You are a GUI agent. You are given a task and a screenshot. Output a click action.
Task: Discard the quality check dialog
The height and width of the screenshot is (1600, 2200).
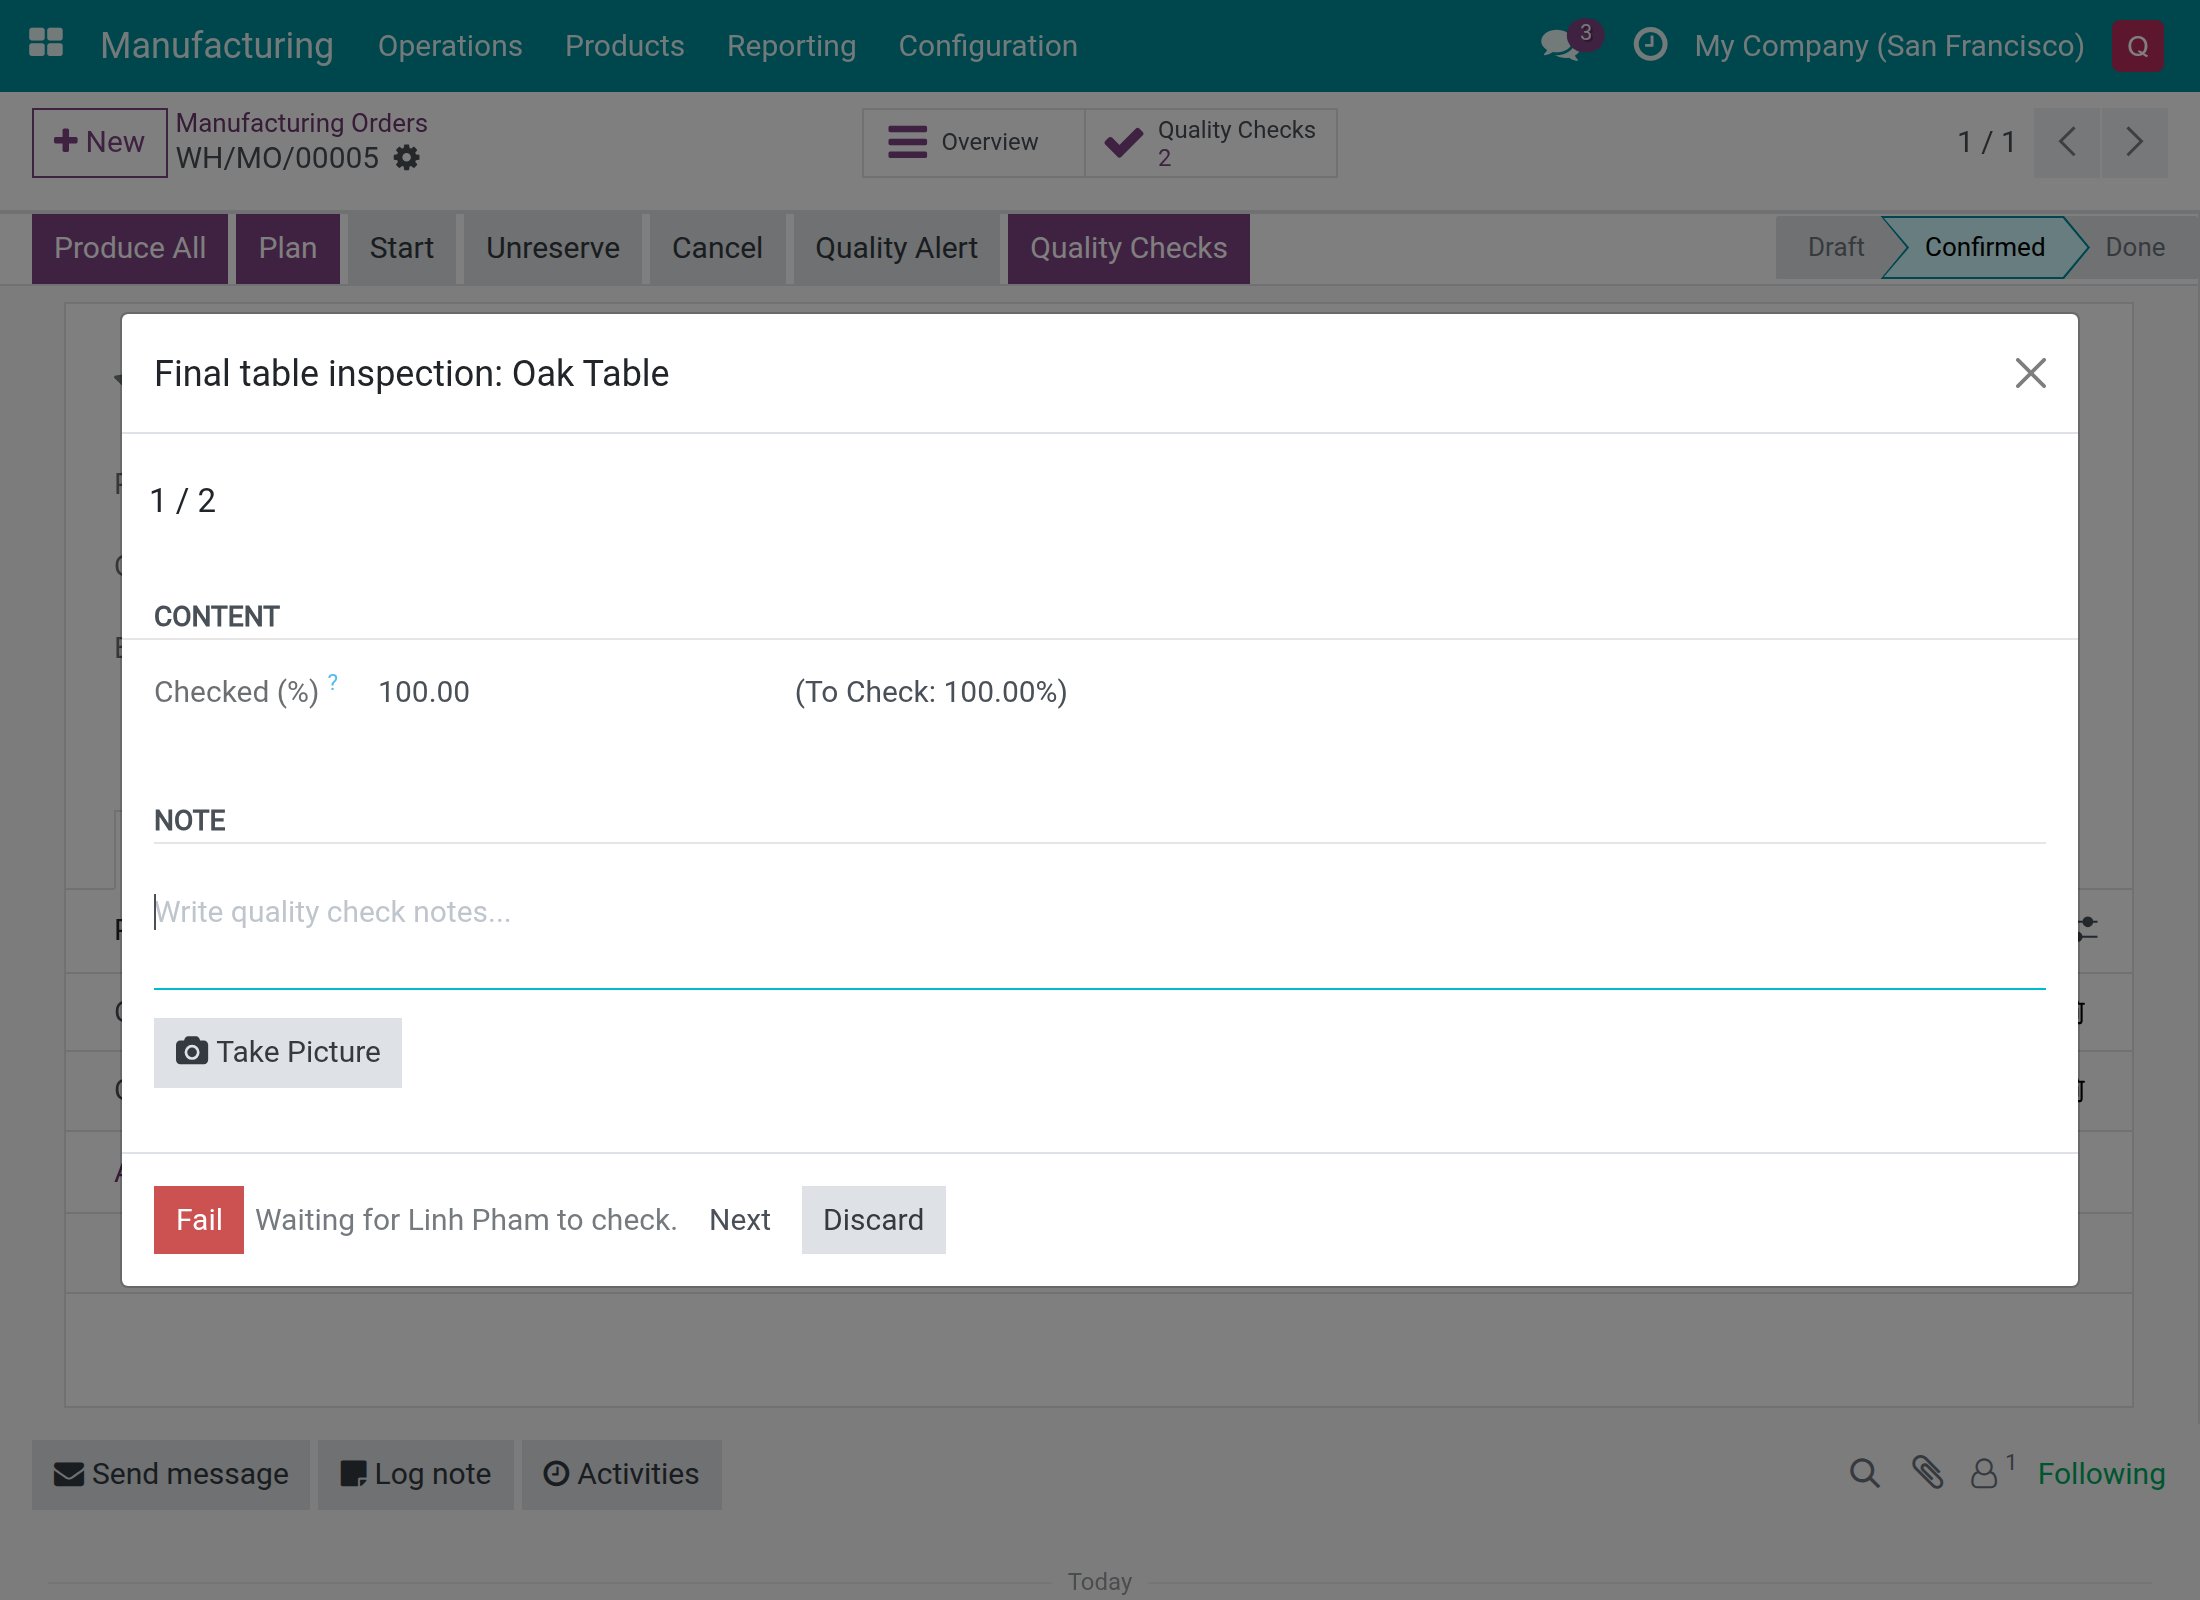click(873, 1219)
